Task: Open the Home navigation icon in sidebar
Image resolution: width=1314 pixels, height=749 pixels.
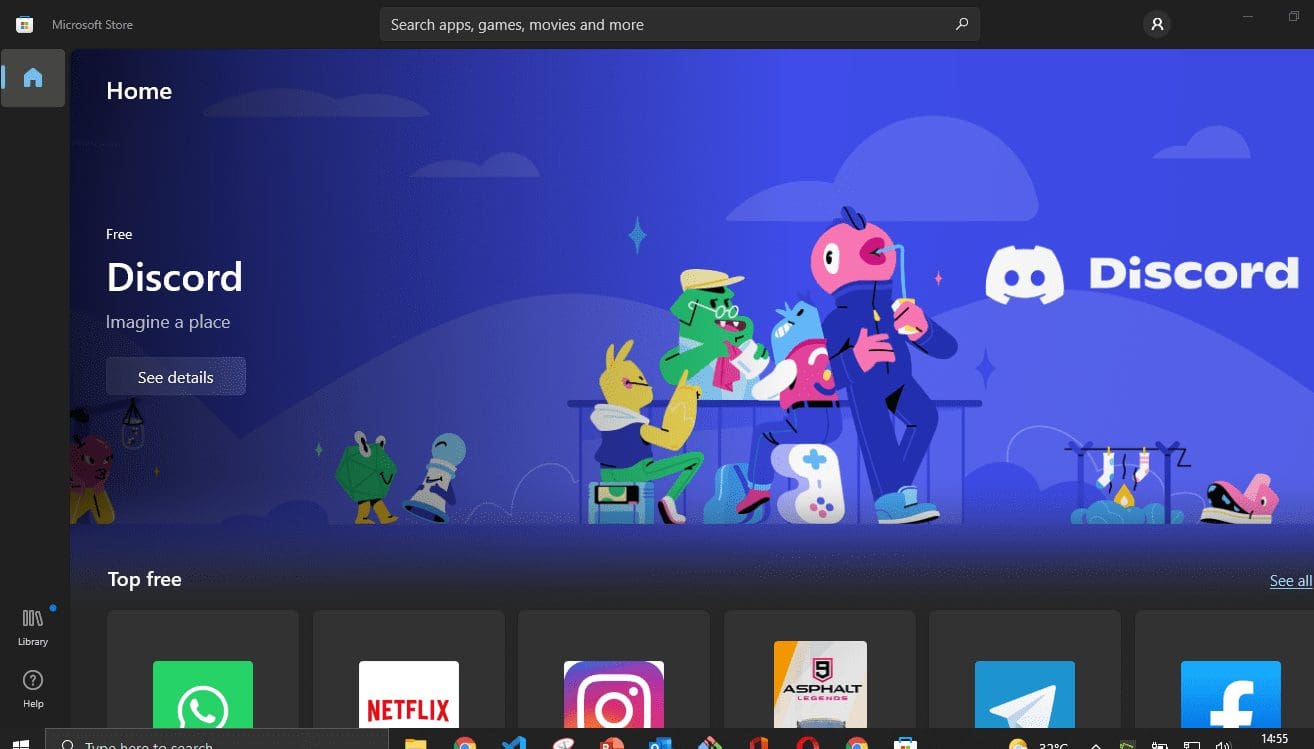Action: pos(33,78)
